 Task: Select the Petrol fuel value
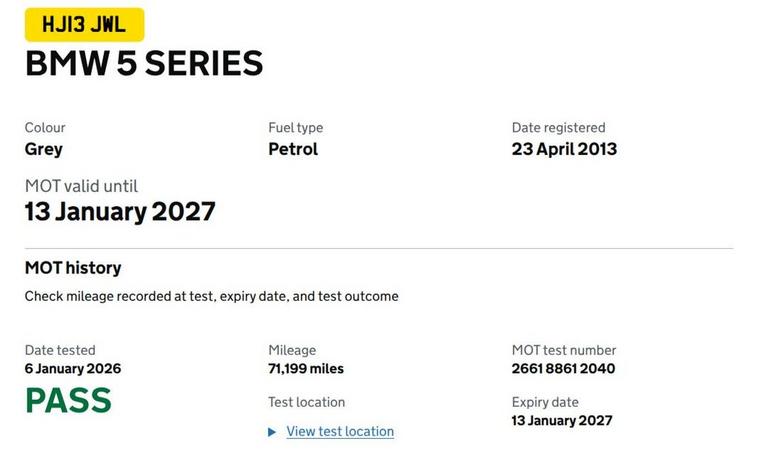point(293,149)
